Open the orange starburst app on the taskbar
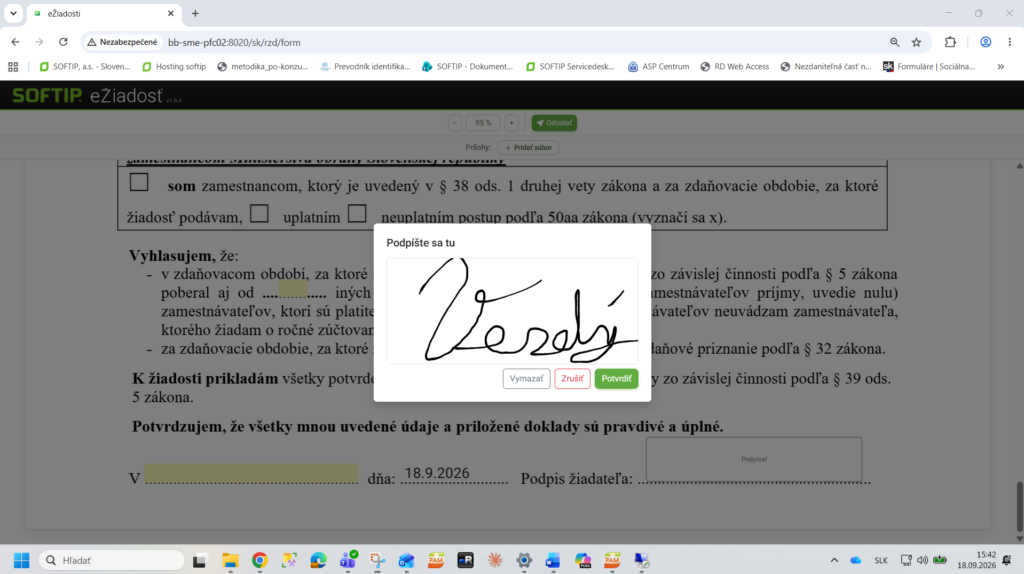The image size is (1024, 574). [x=494, y=560]
